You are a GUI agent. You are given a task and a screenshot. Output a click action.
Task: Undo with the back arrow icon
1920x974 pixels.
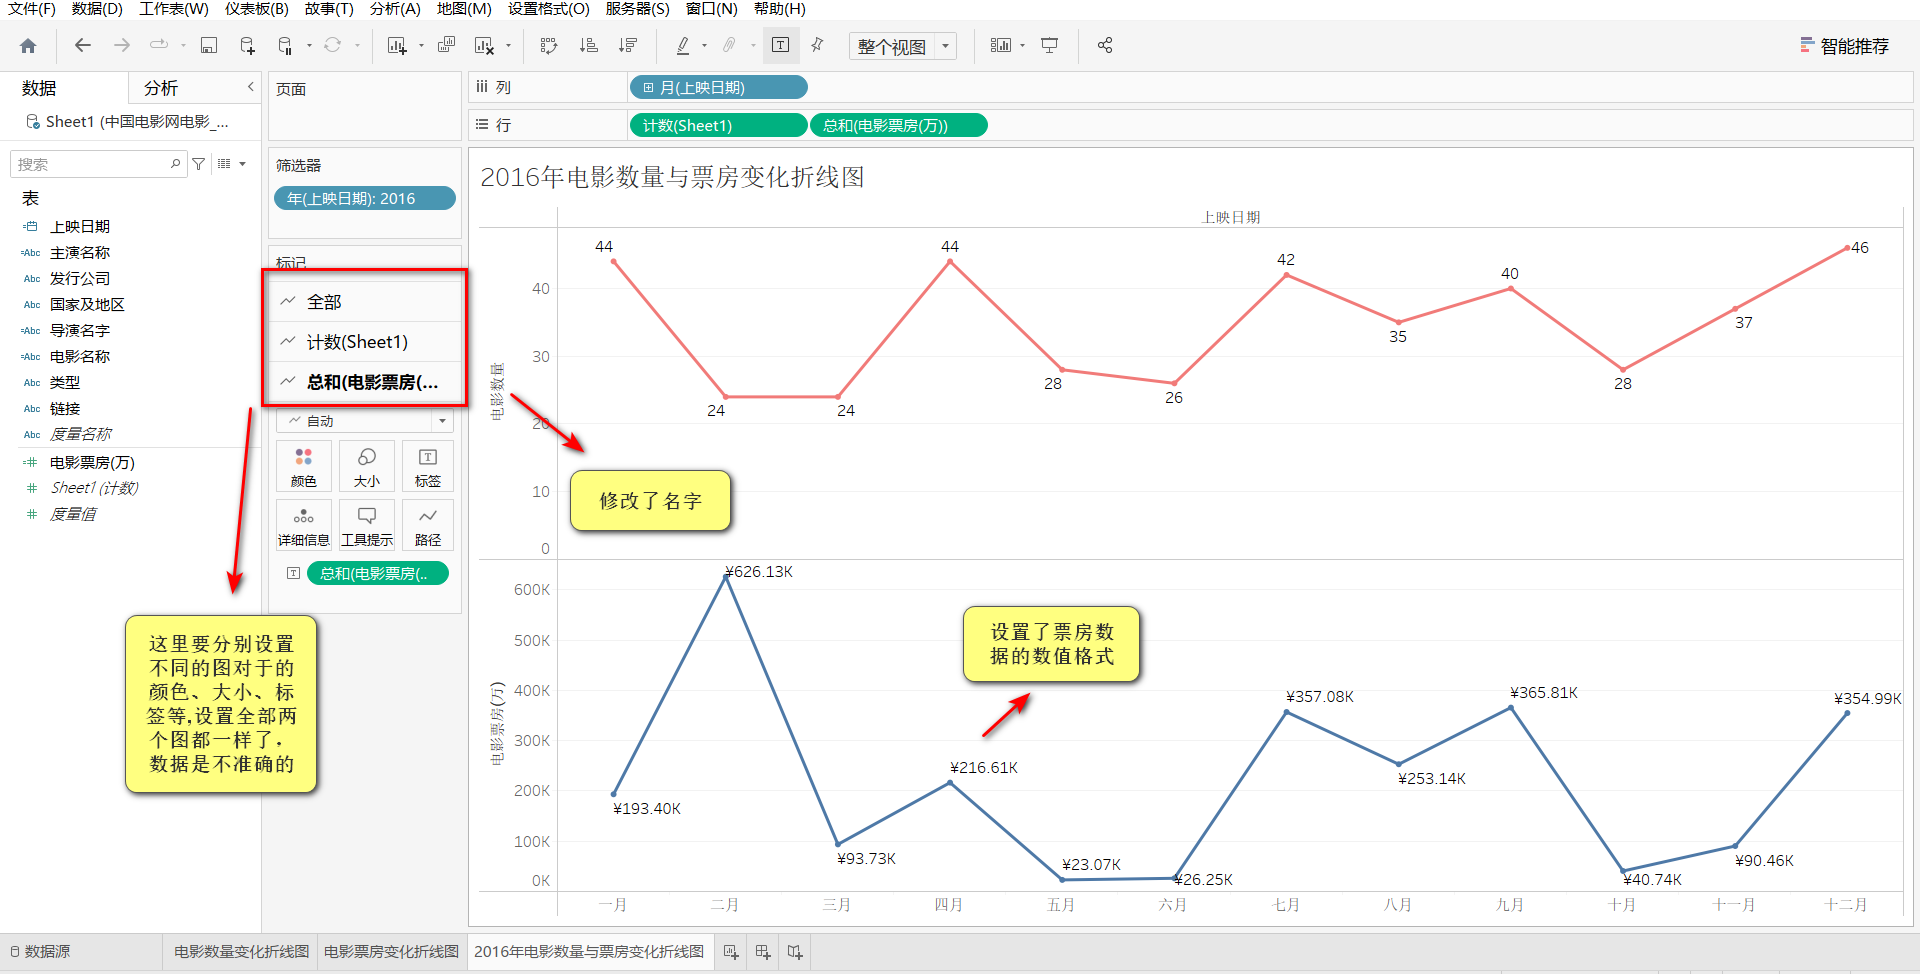83,46
